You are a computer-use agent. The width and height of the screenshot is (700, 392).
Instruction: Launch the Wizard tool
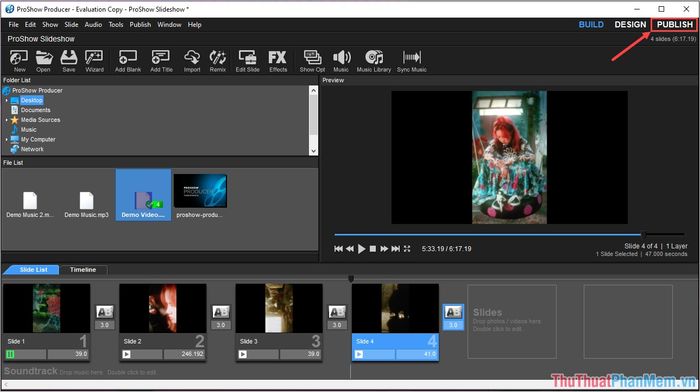[x=94, y=61]
